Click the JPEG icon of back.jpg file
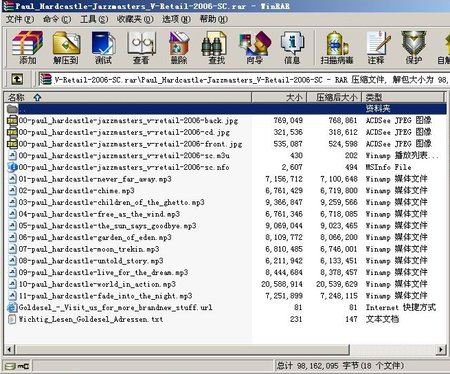The width and height of the screenshot is (450, 374). 12,120
